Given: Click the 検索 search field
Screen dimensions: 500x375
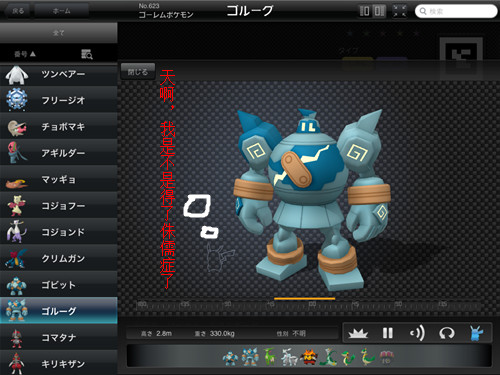Looking at the screenshot, I should 456,11.
